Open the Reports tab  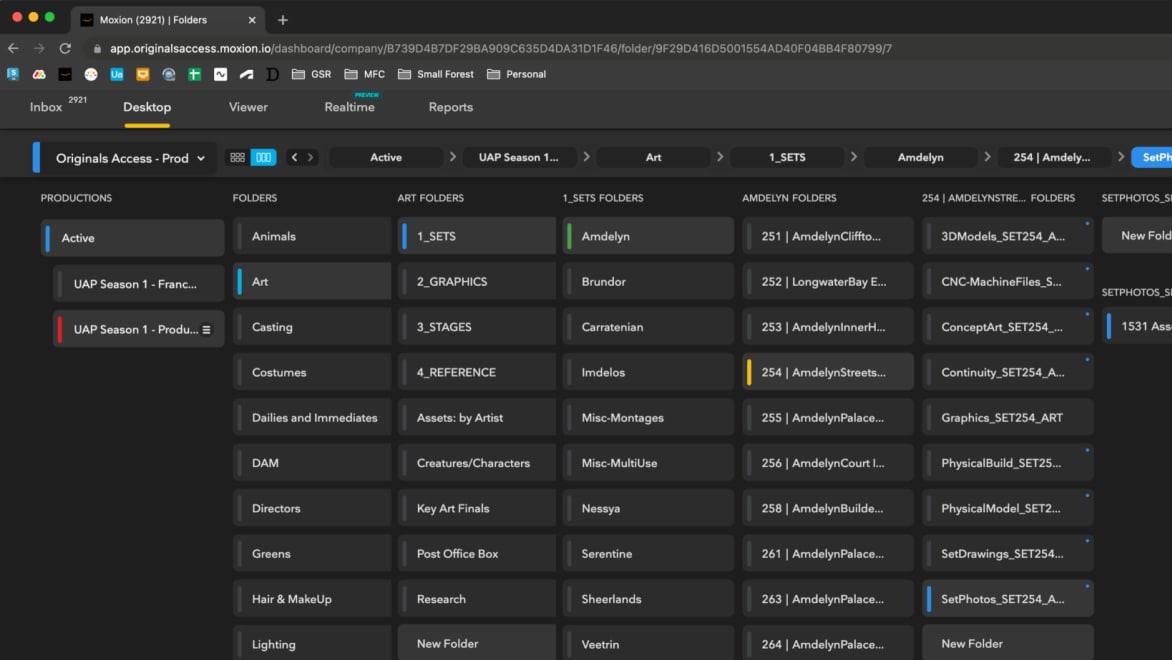click(x=450, y=107)
